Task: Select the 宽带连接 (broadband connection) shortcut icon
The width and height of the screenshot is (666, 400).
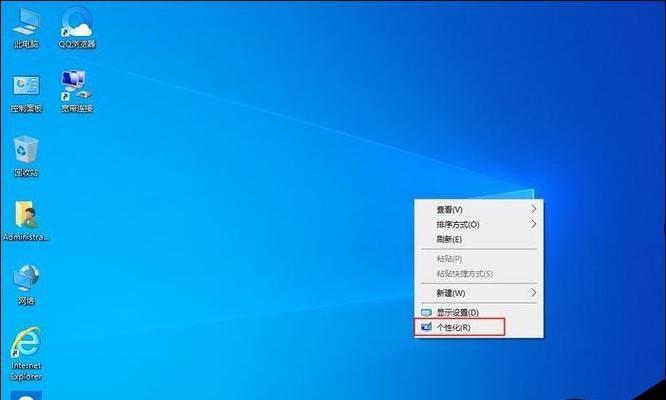Action: click(x=77, y=92)
